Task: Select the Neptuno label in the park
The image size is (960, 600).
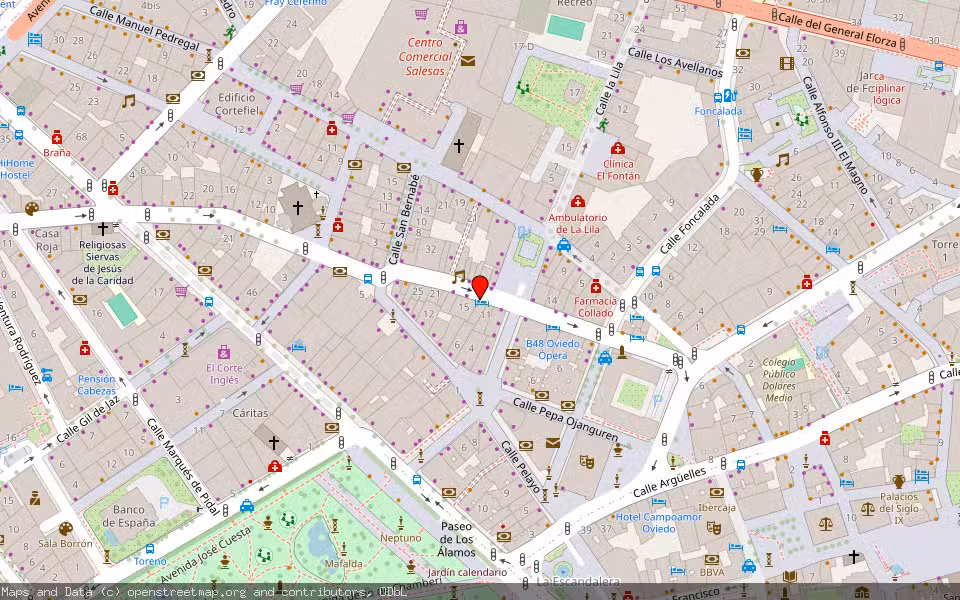Action: coord(400,538)
